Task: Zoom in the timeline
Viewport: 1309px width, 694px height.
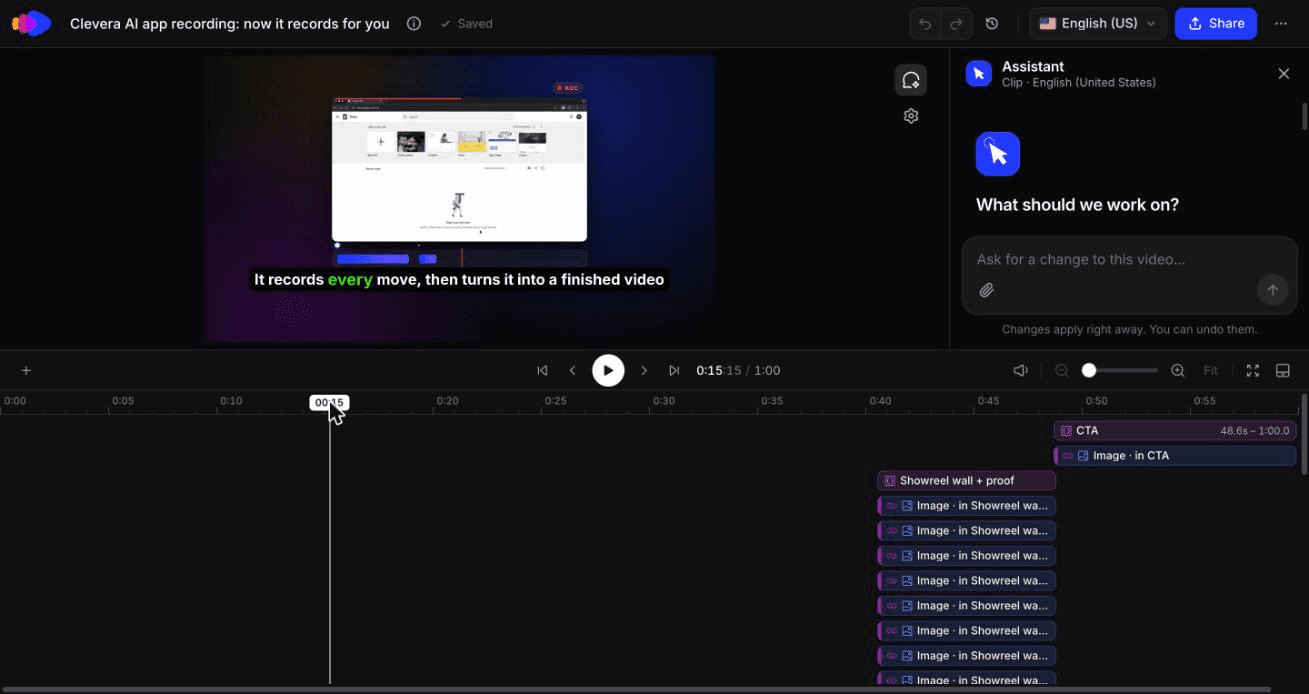Action: point(1178,370)
